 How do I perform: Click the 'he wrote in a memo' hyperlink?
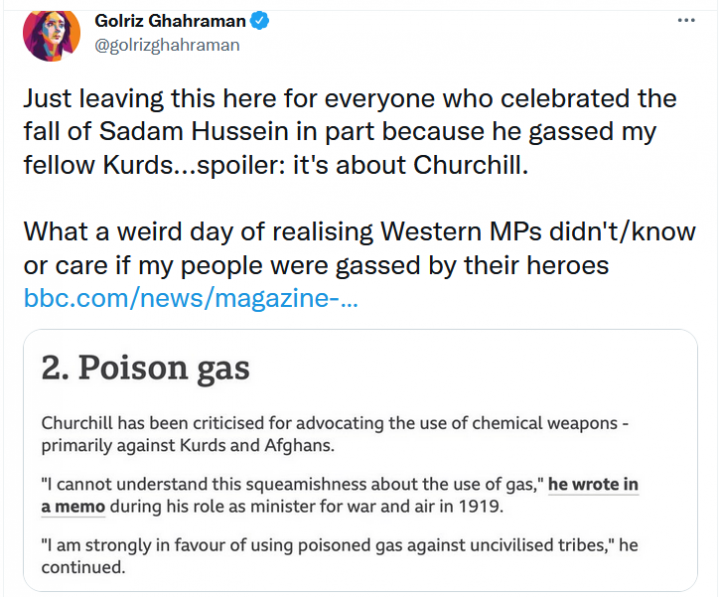[594, 485]
